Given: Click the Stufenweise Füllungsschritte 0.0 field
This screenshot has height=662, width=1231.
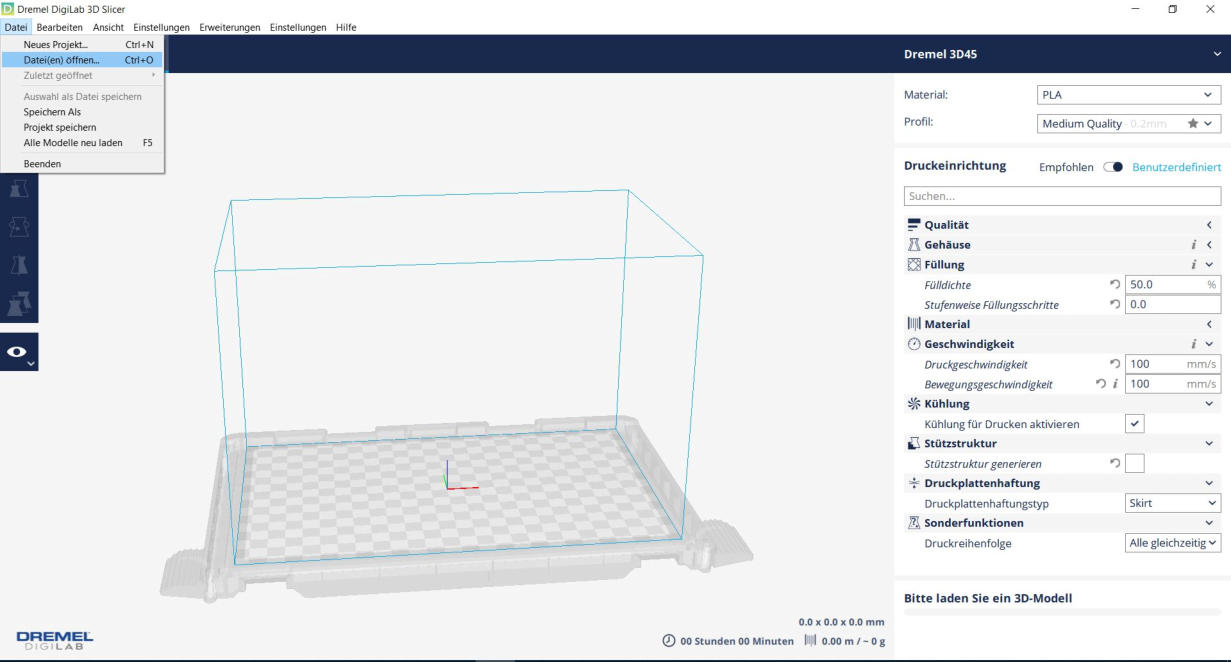Looking at the screenshot, I should coord(1173,305).
